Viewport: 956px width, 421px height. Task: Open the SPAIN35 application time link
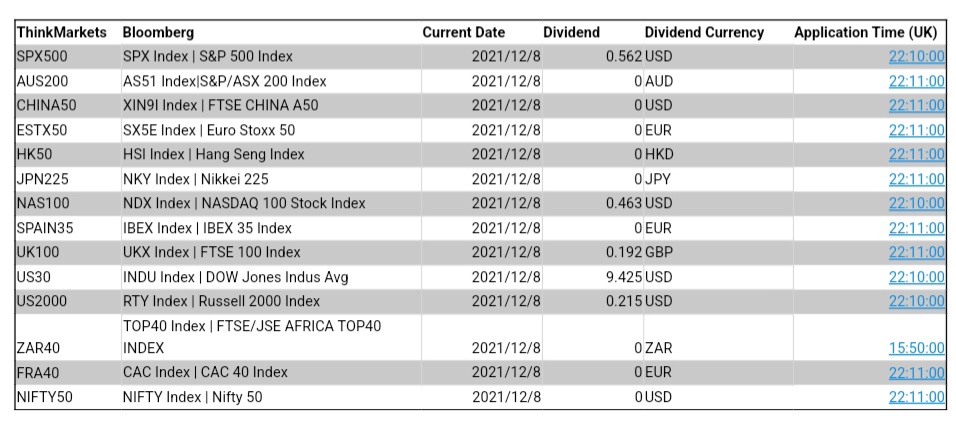pos(916,228)
